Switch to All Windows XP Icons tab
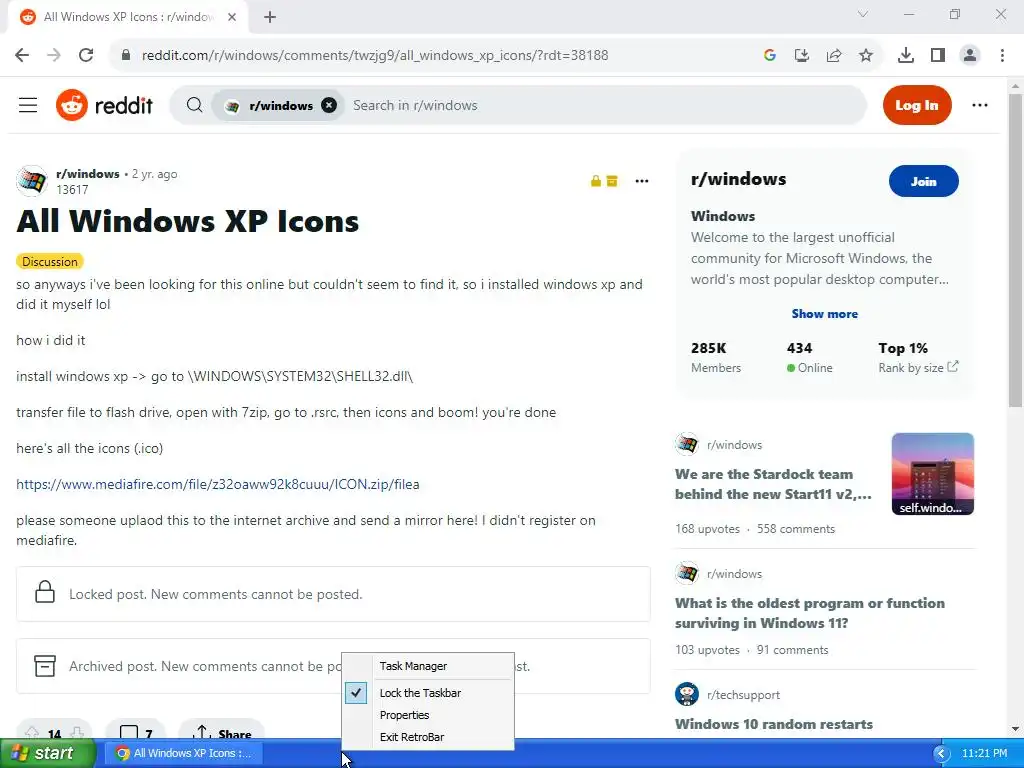Image resolution: width=1024 pixels, height=768 pixels. click(x=127, y=17)
